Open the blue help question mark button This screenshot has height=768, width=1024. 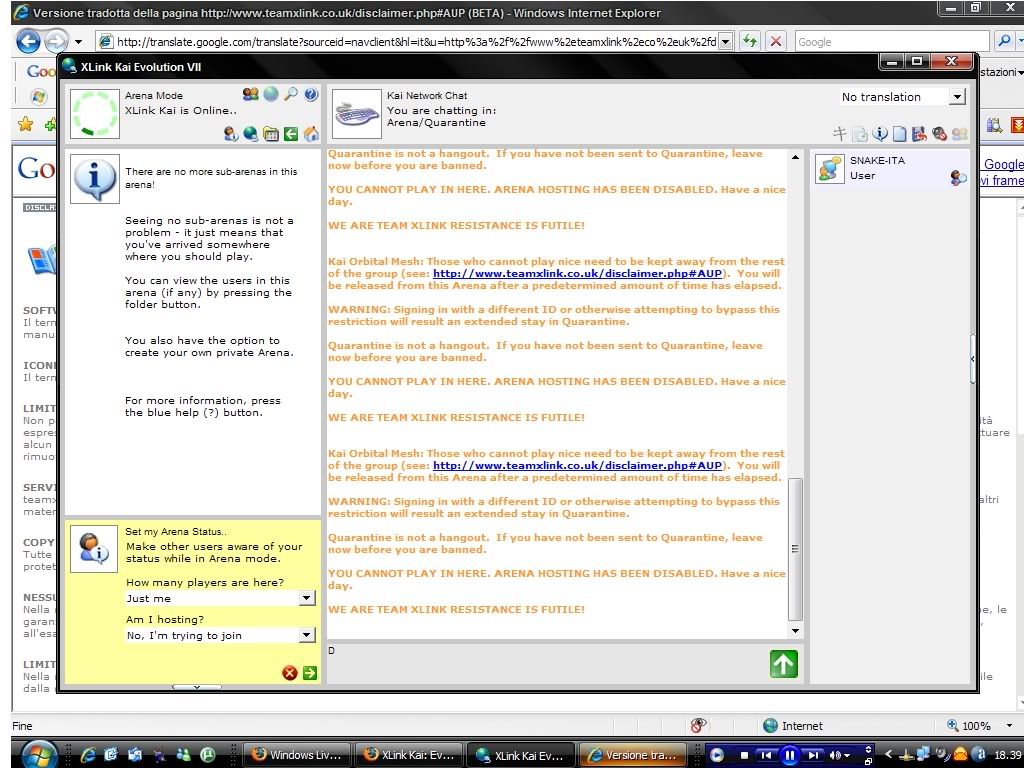pyautogui.click(x=311, y=94)
